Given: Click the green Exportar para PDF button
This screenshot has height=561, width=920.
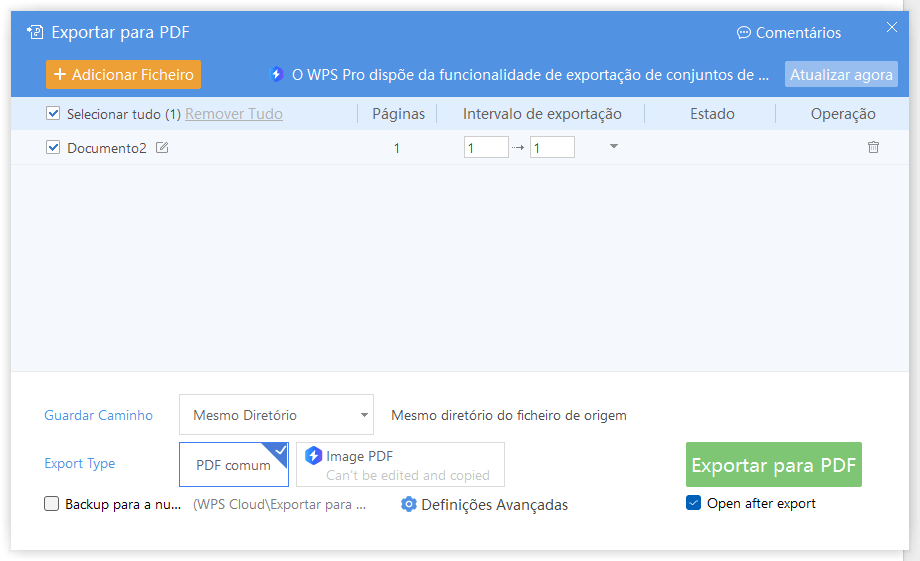Looking at the screenshot, I should pyautogui.click(x=774, y=464).
